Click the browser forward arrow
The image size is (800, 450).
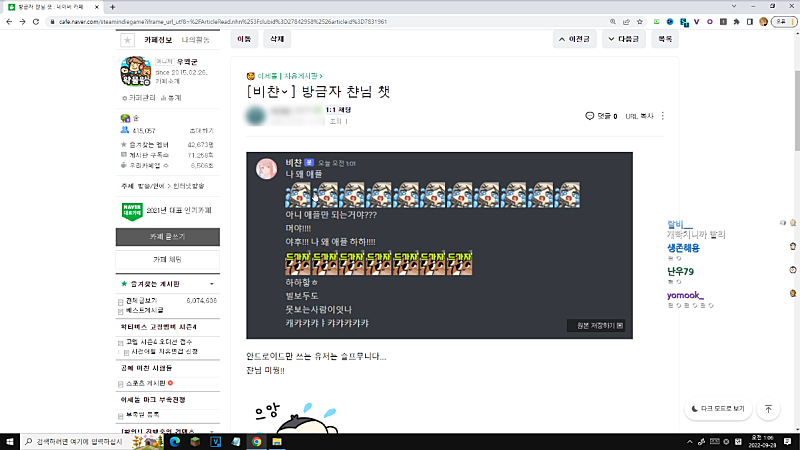click(x=22, y=22)
